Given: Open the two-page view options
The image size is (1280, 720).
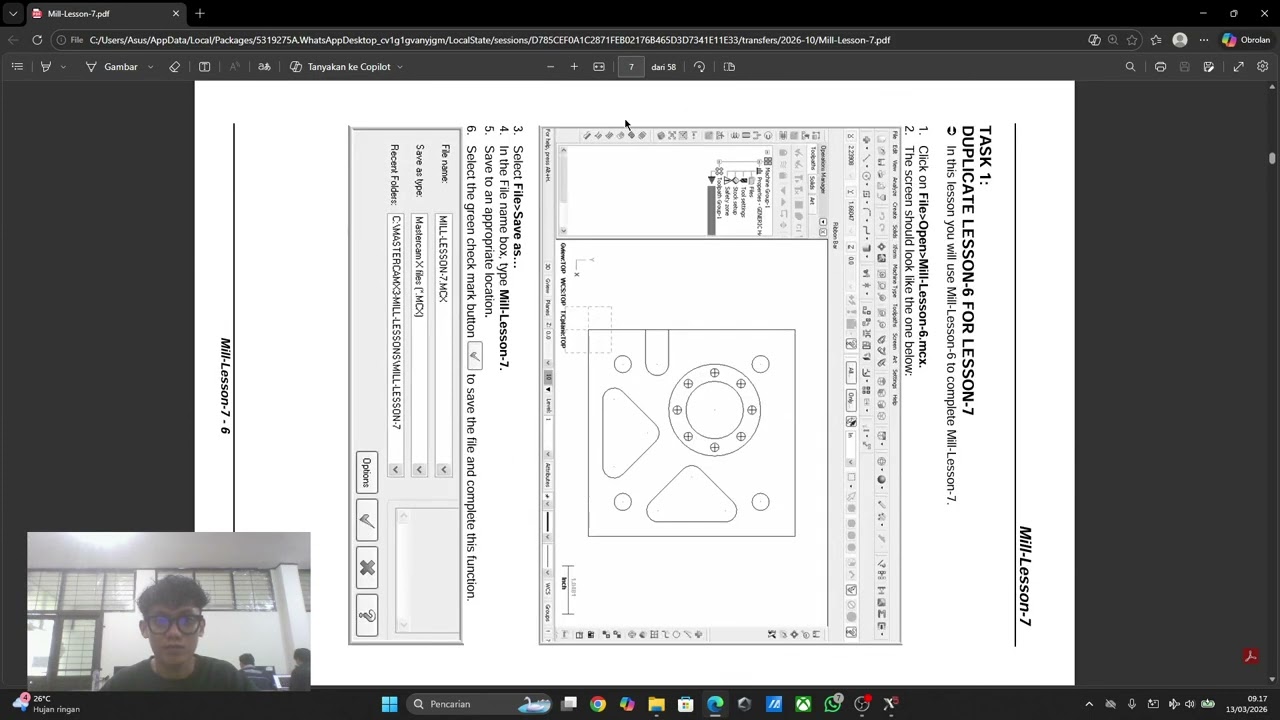Looking at the screenshot, I should (729, 67).
